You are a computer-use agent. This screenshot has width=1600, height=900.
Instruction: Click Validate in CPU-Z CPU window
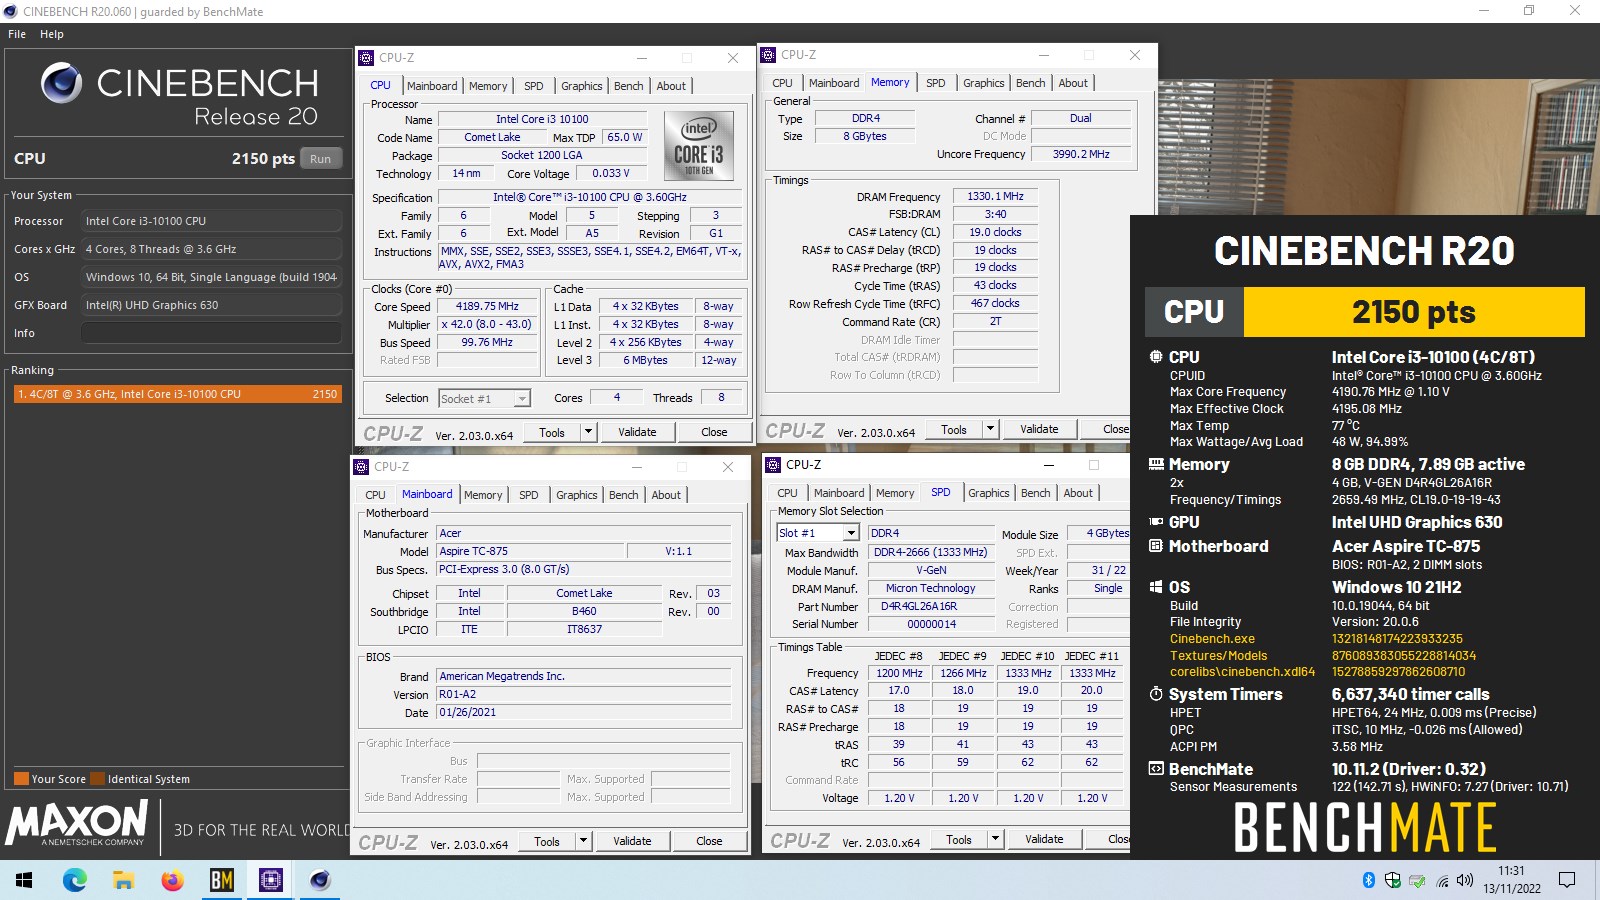pos(637,432)
